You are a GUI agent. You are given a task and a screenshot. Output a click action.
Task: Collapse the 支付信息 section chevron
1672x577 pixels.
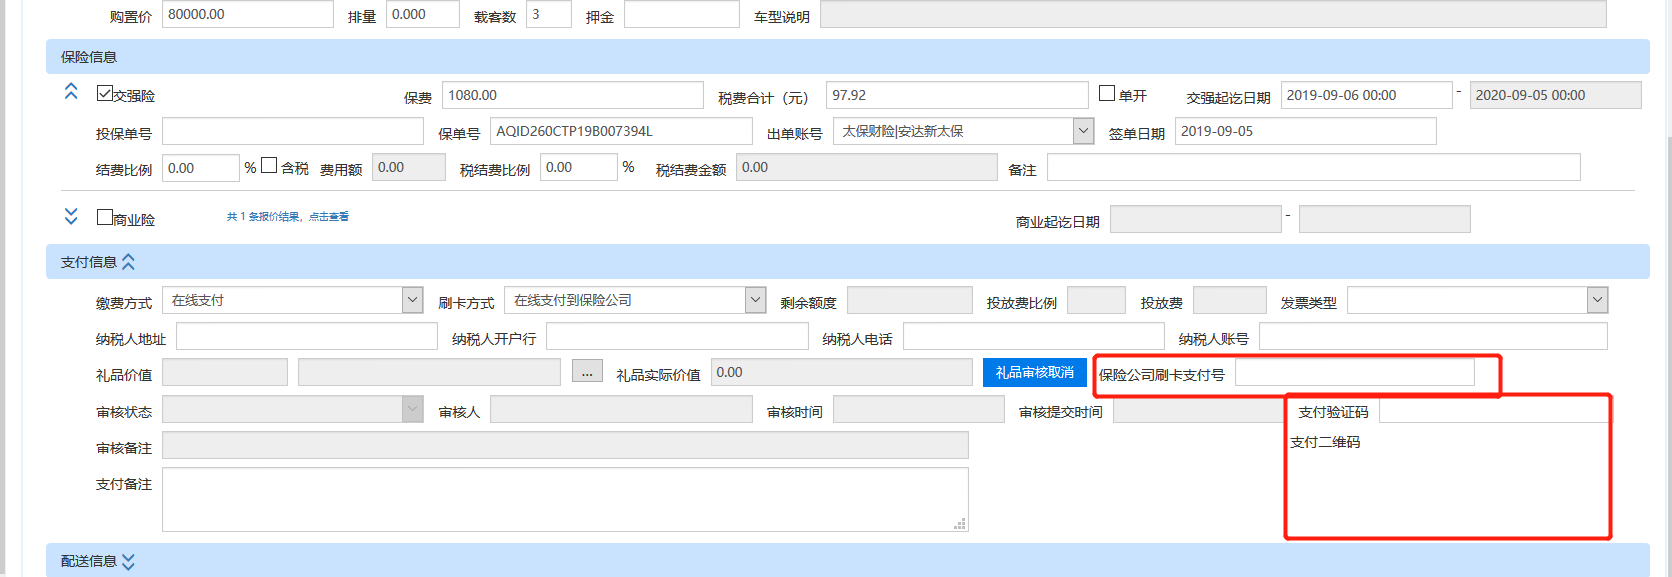(128, 262)
